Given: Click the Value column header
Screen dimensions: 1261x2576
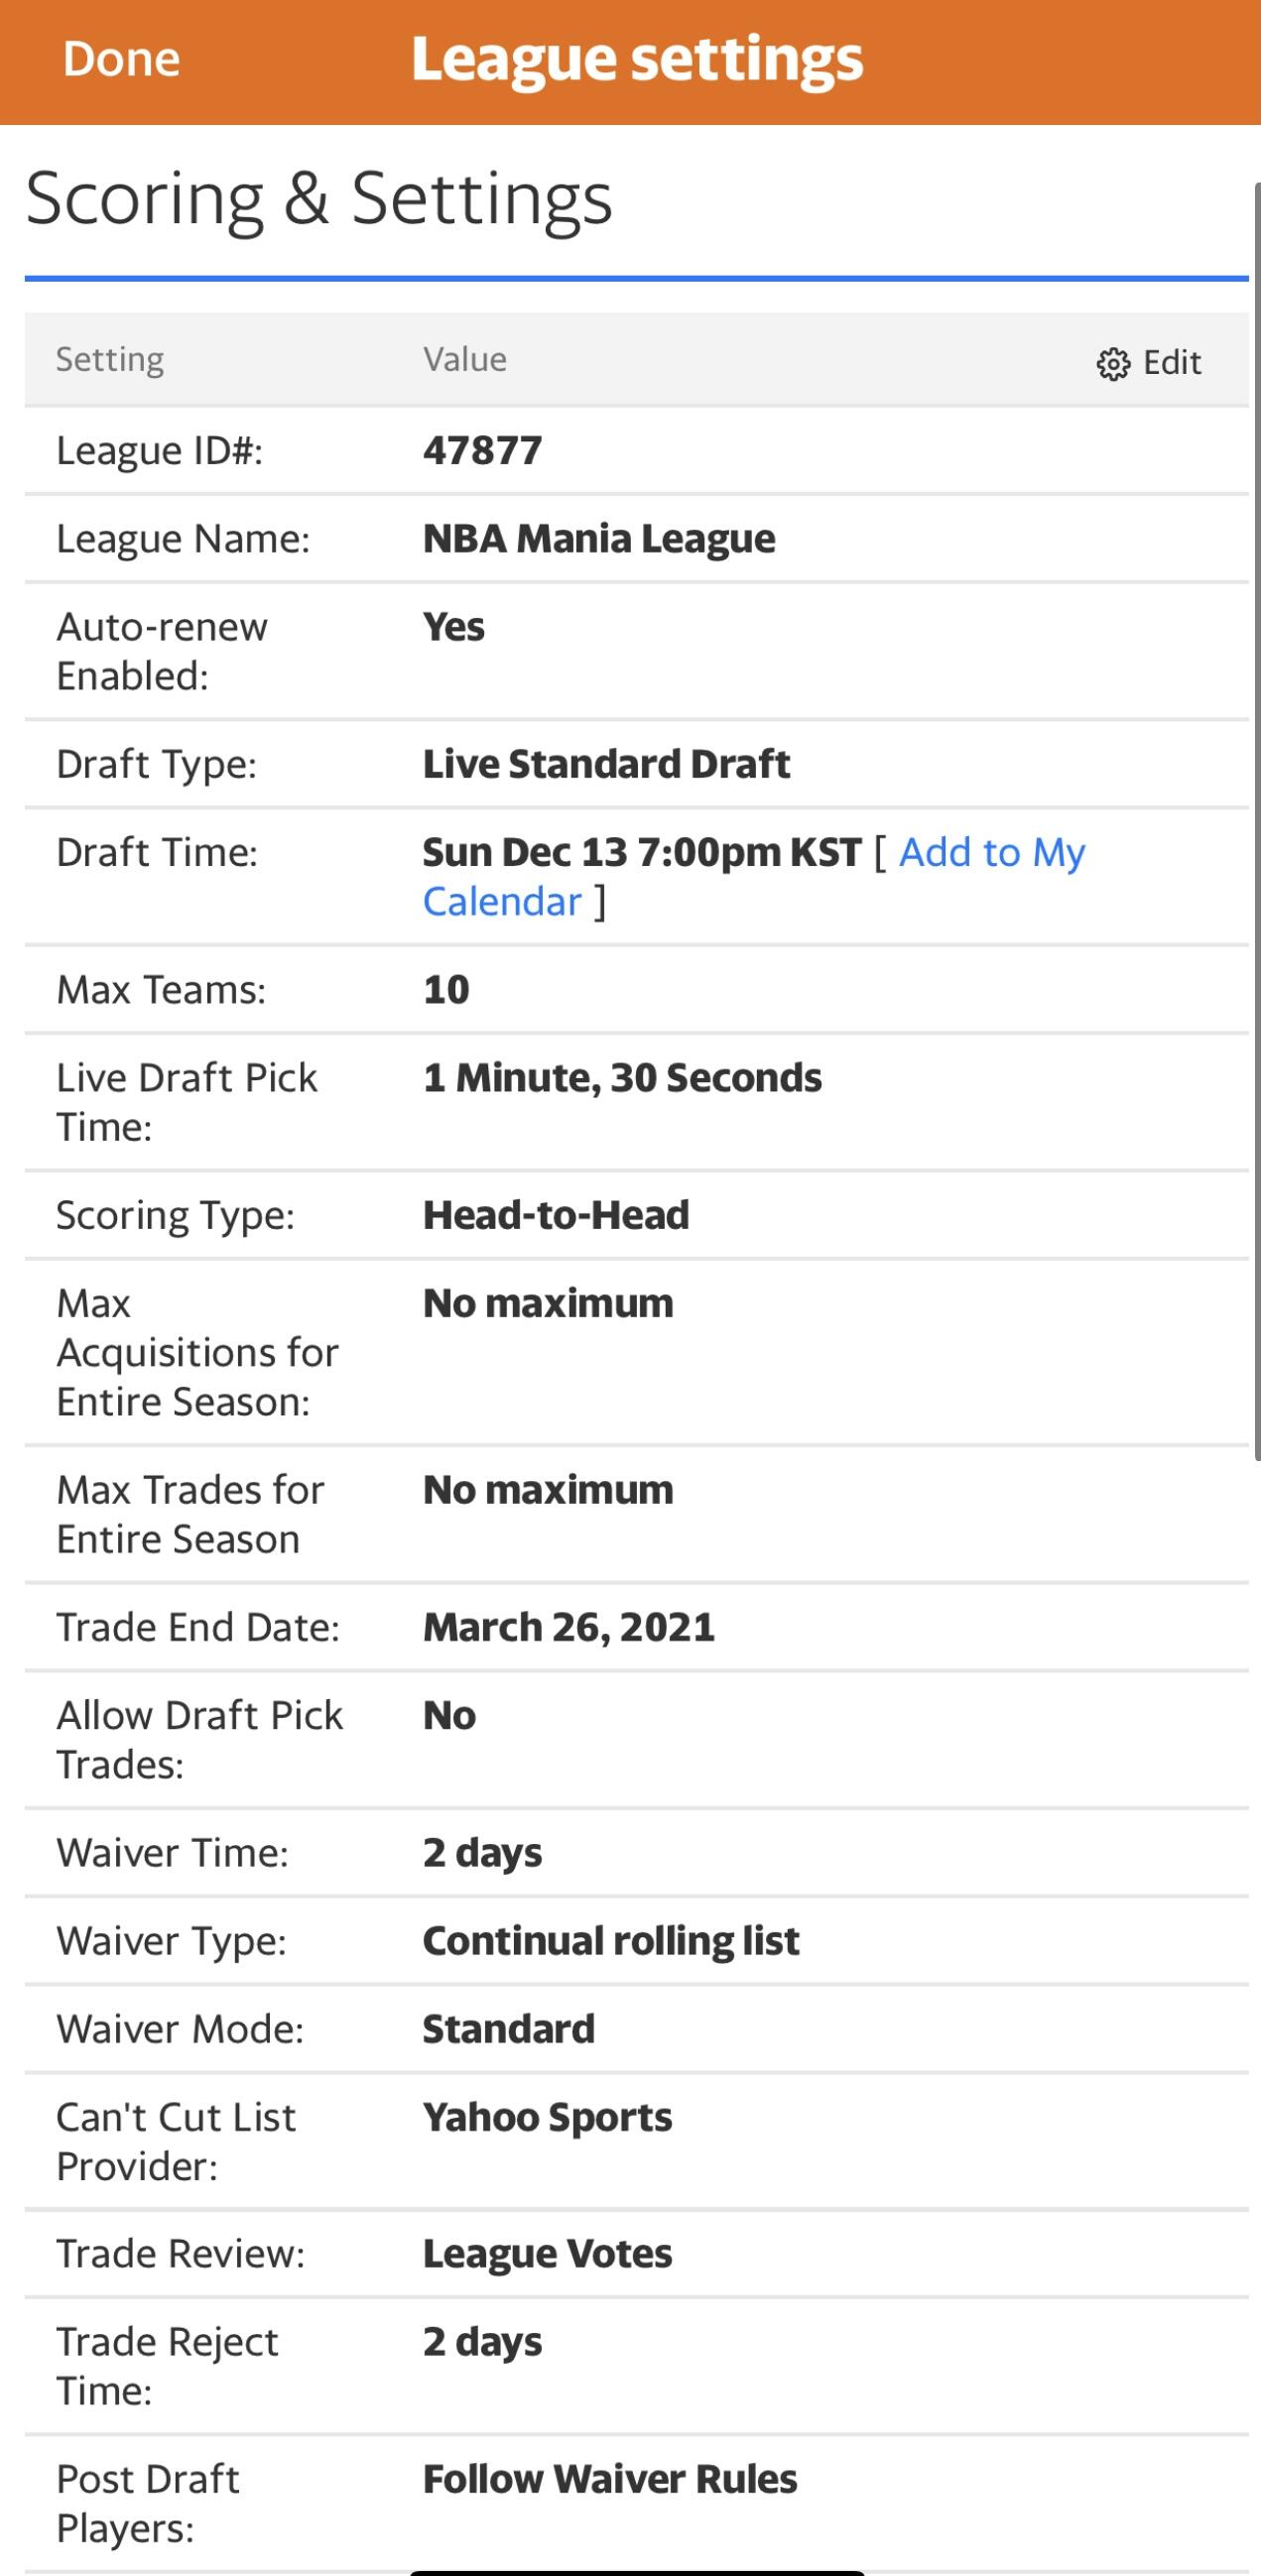Looking at the screenshot, I should click(464, 359).
